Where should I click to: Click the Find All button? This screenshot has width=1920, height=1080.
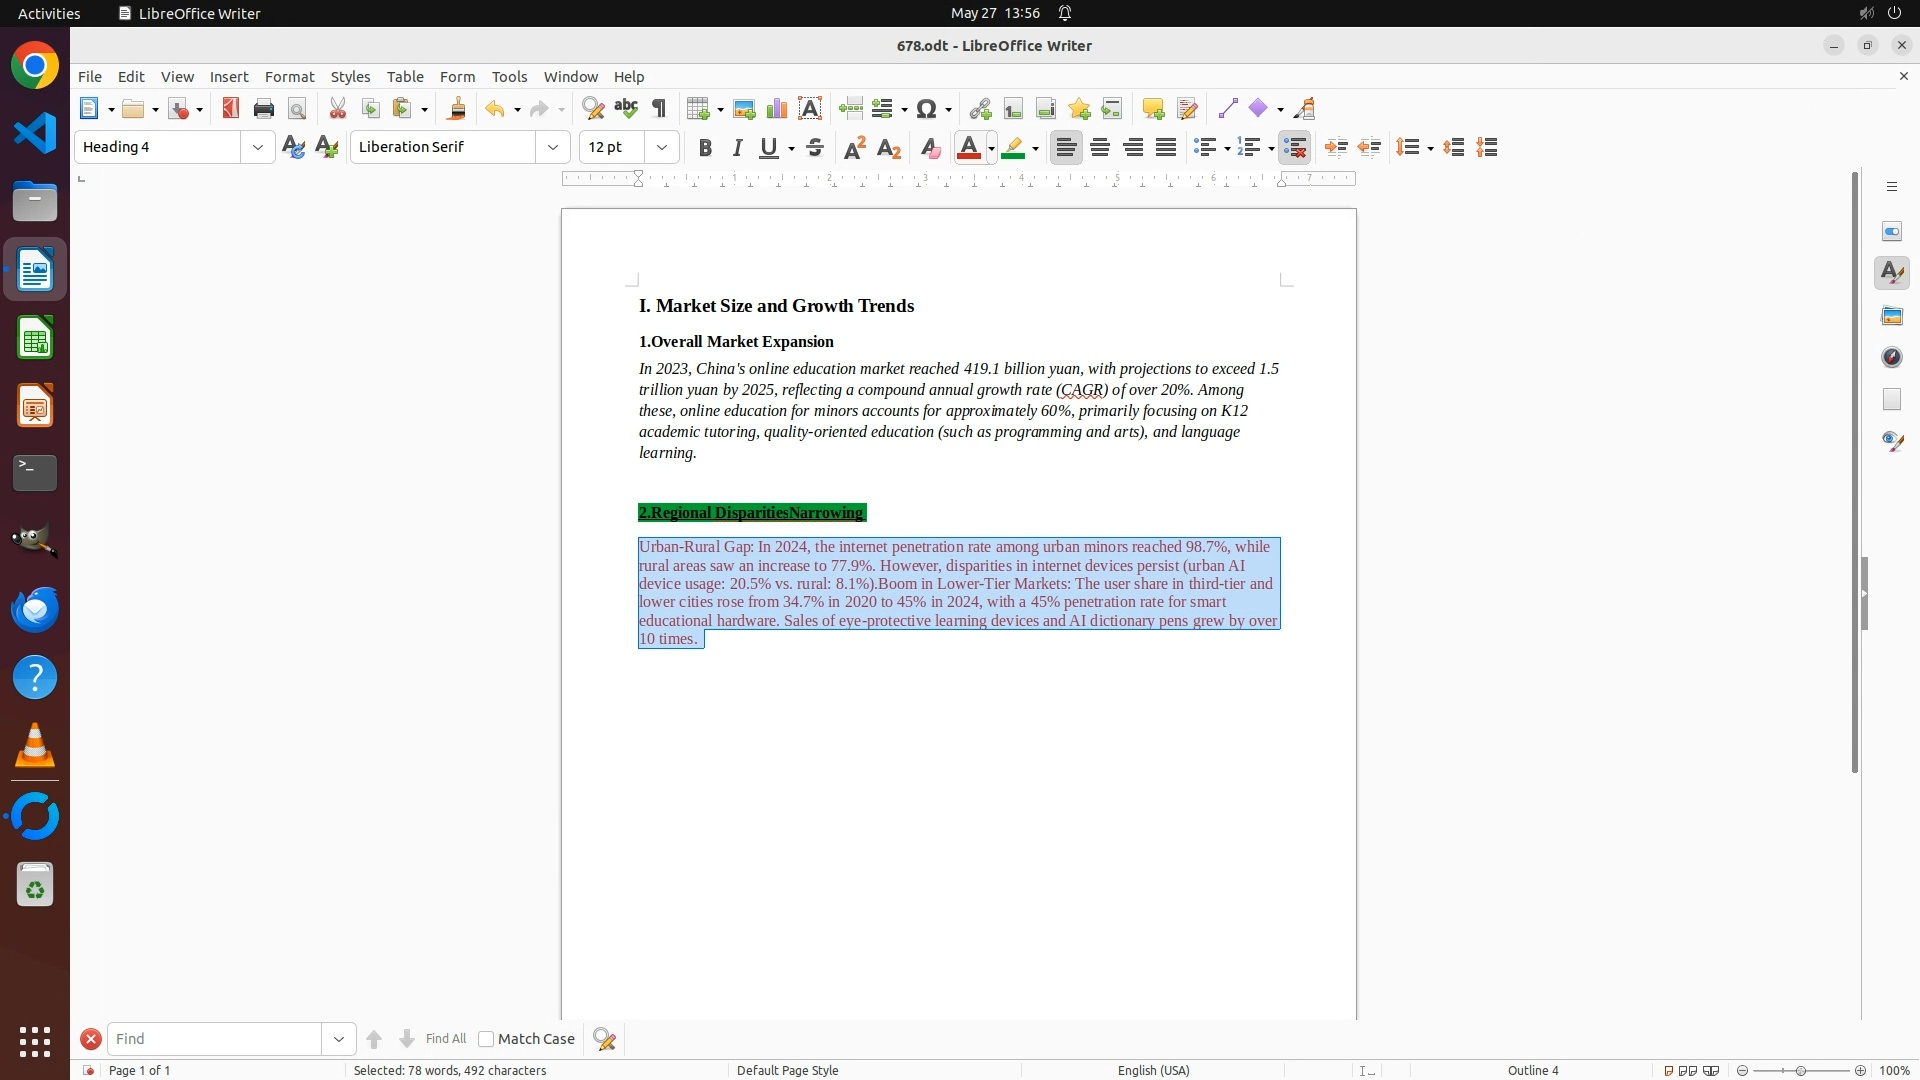(x=446, y=1039)
